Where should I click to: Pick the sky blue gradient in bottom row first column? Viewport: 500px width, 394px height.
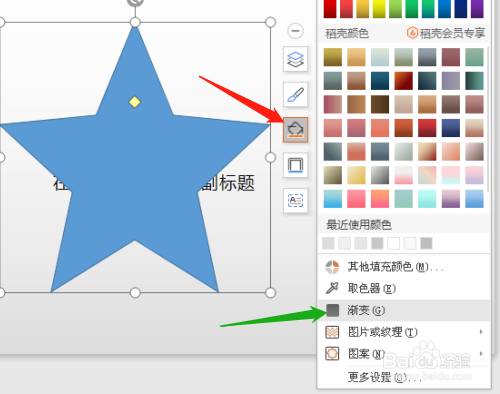[x=333, y=199]
